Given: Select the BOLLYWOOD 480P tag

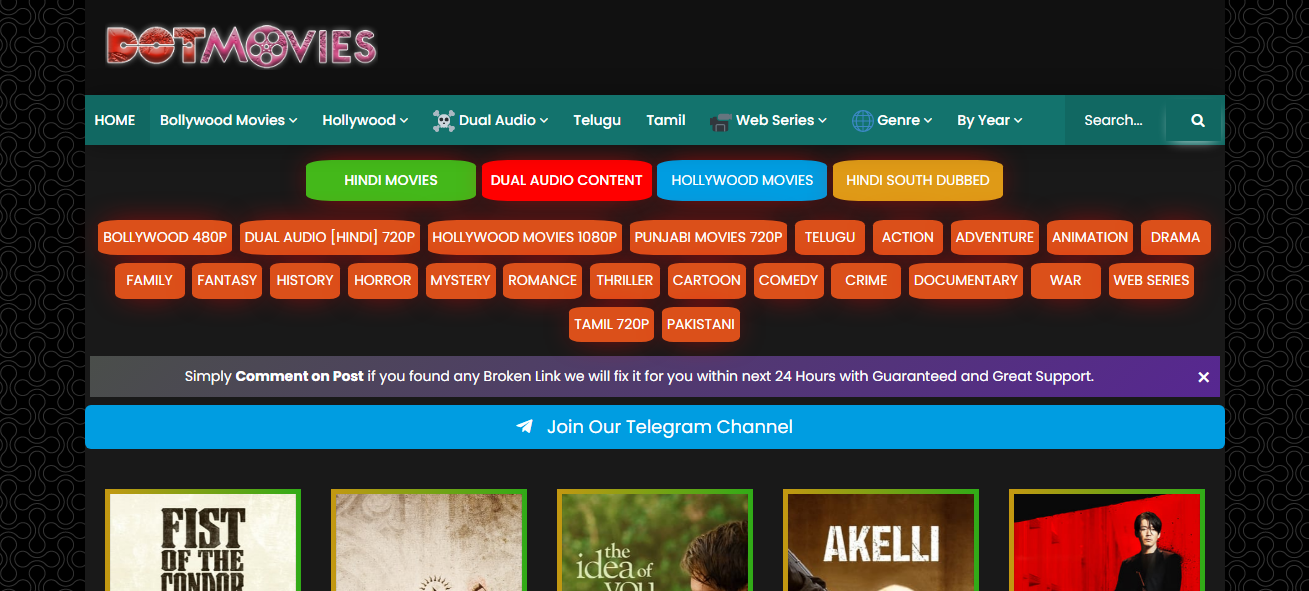Looking at the screenshot, I should [x=165, y=238].
